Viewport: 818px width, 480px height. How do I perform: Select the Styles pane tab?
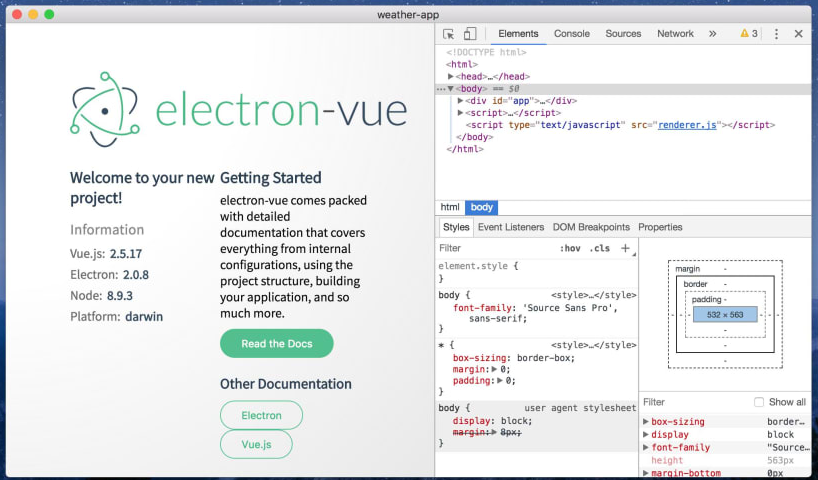pos(456,227)
